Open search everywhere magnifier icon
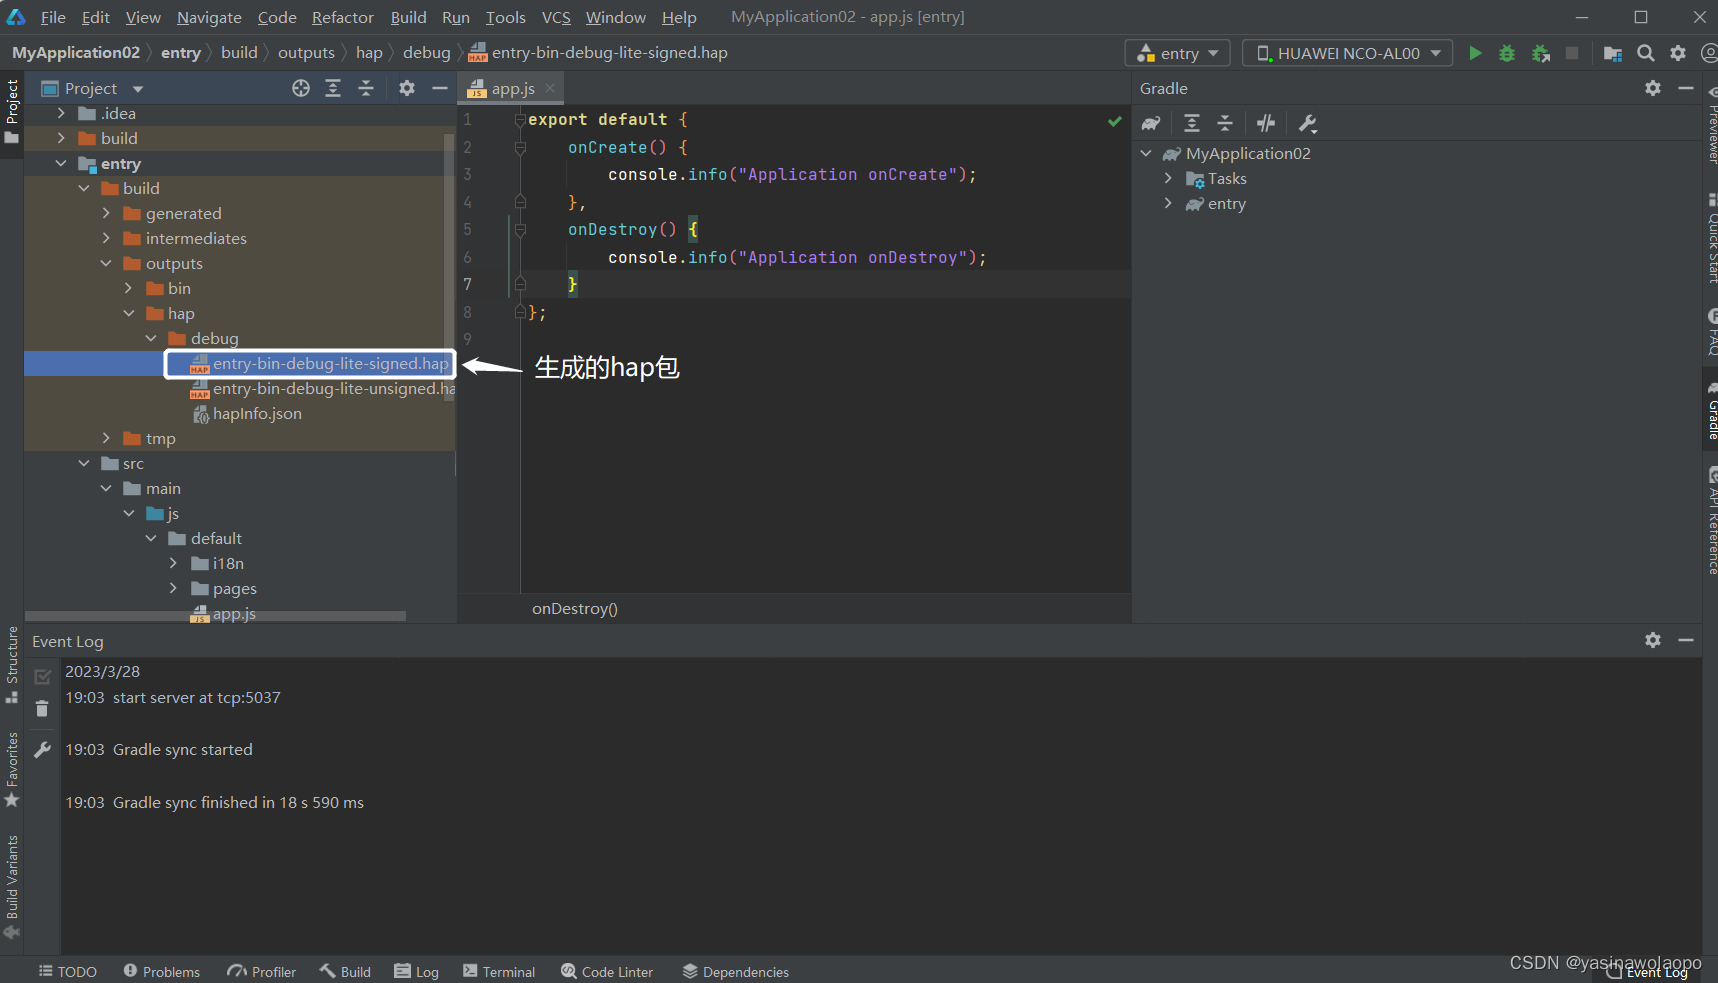 click(1645, 53)
